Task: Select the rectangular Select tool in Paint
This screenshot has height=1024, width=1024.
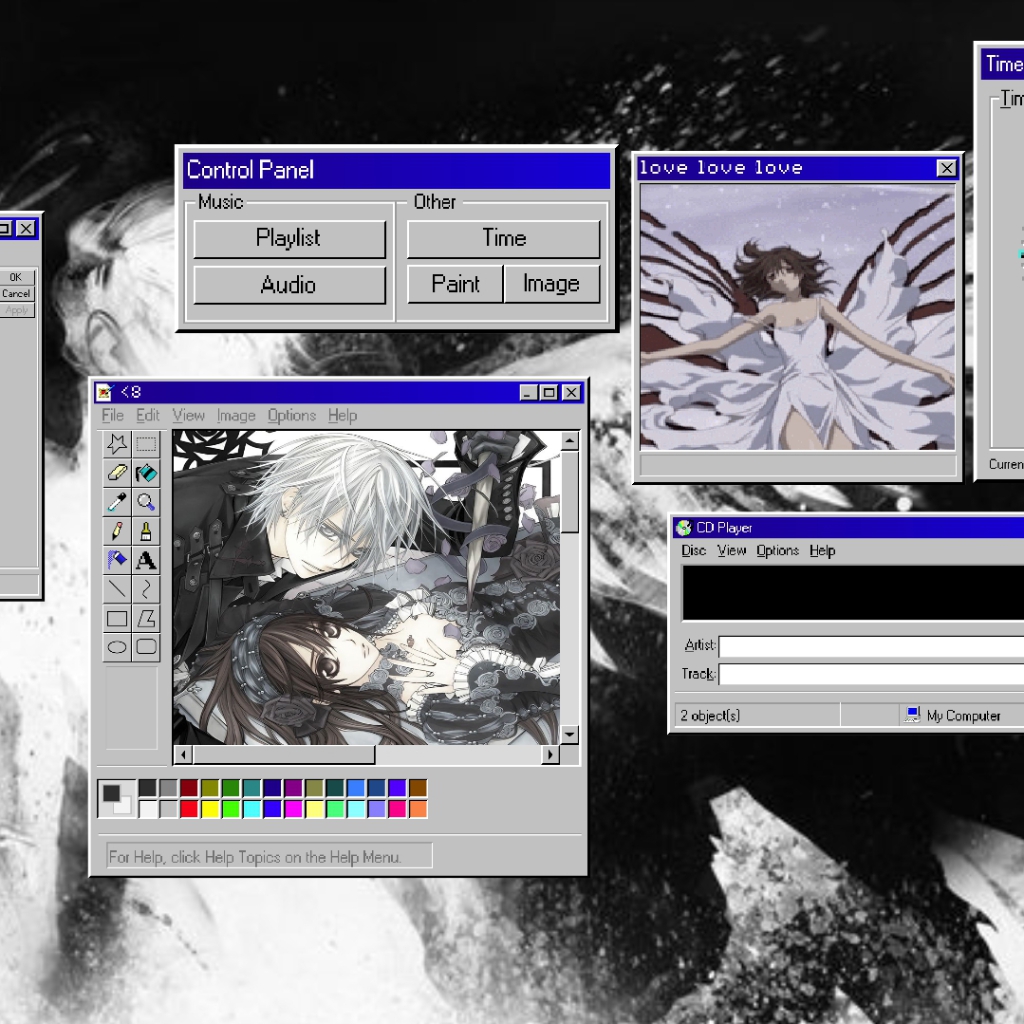Action: click(146, 444)
